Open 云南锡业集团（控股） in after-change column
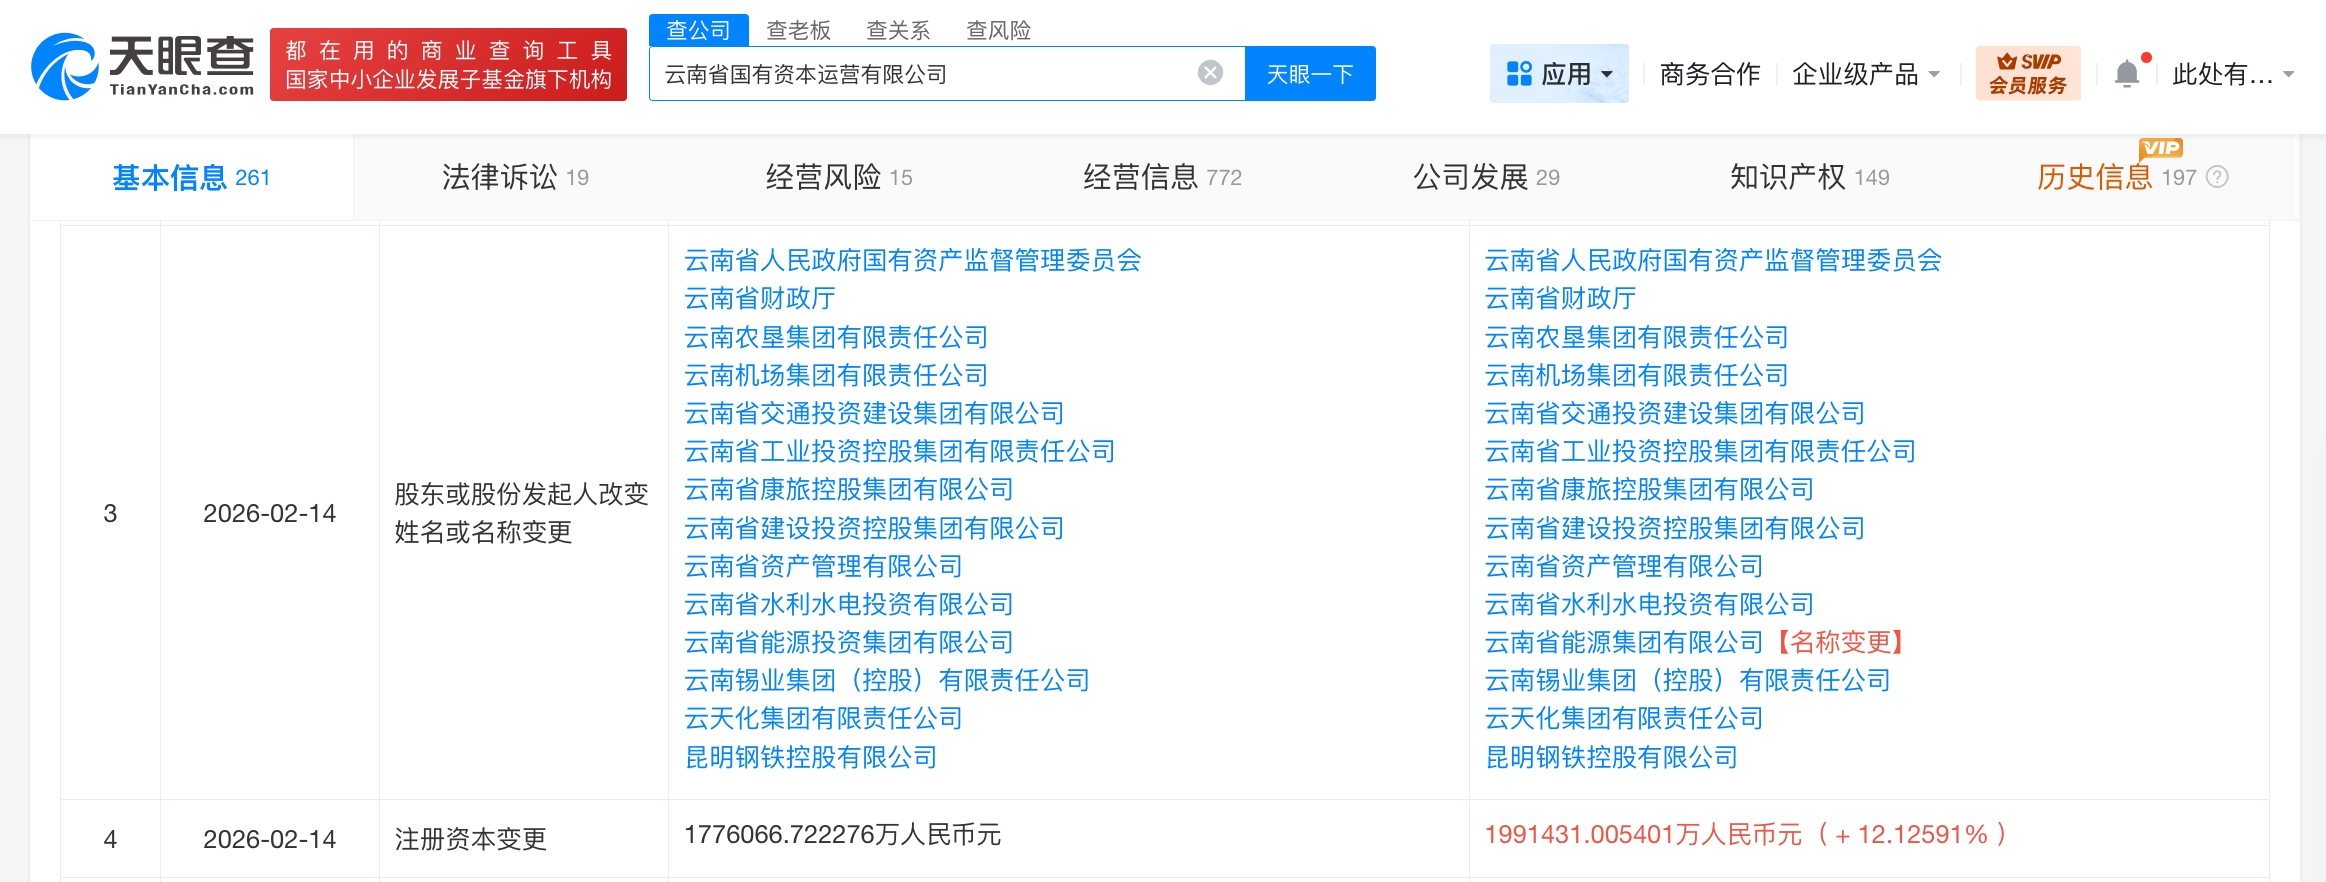This screenshot has width=2326, height=882. coord(1688,680)
